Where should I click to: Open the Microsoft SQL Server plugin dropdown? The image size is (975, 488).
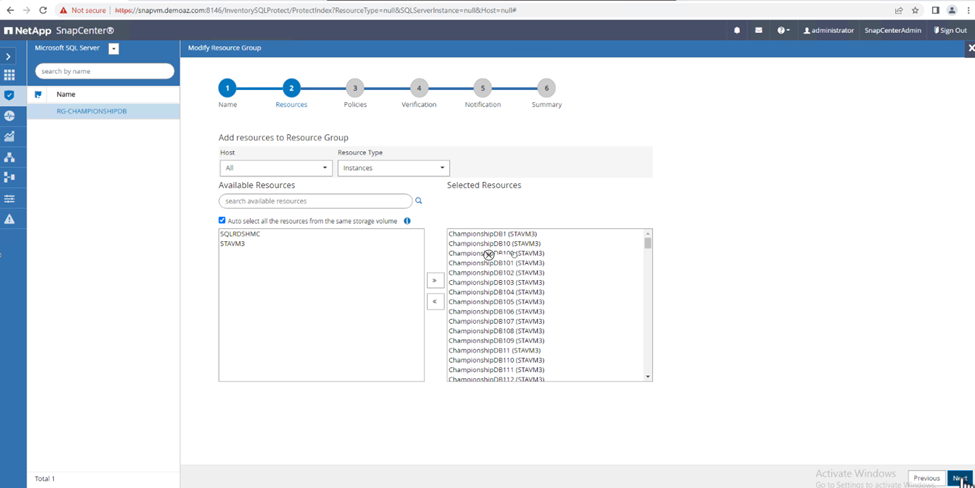(x=113, y=48)
